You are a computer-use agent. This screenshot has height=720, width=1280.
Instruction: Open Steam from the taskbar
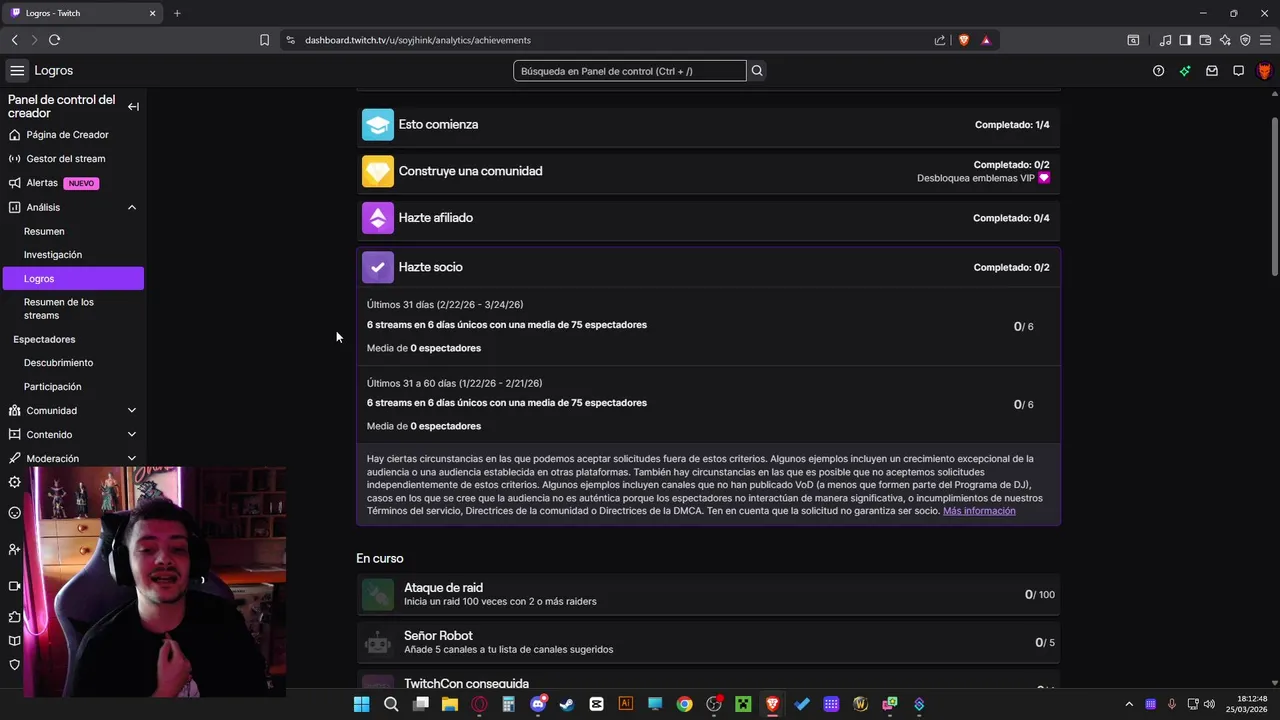pyautogui.click(x=567, y=704)
